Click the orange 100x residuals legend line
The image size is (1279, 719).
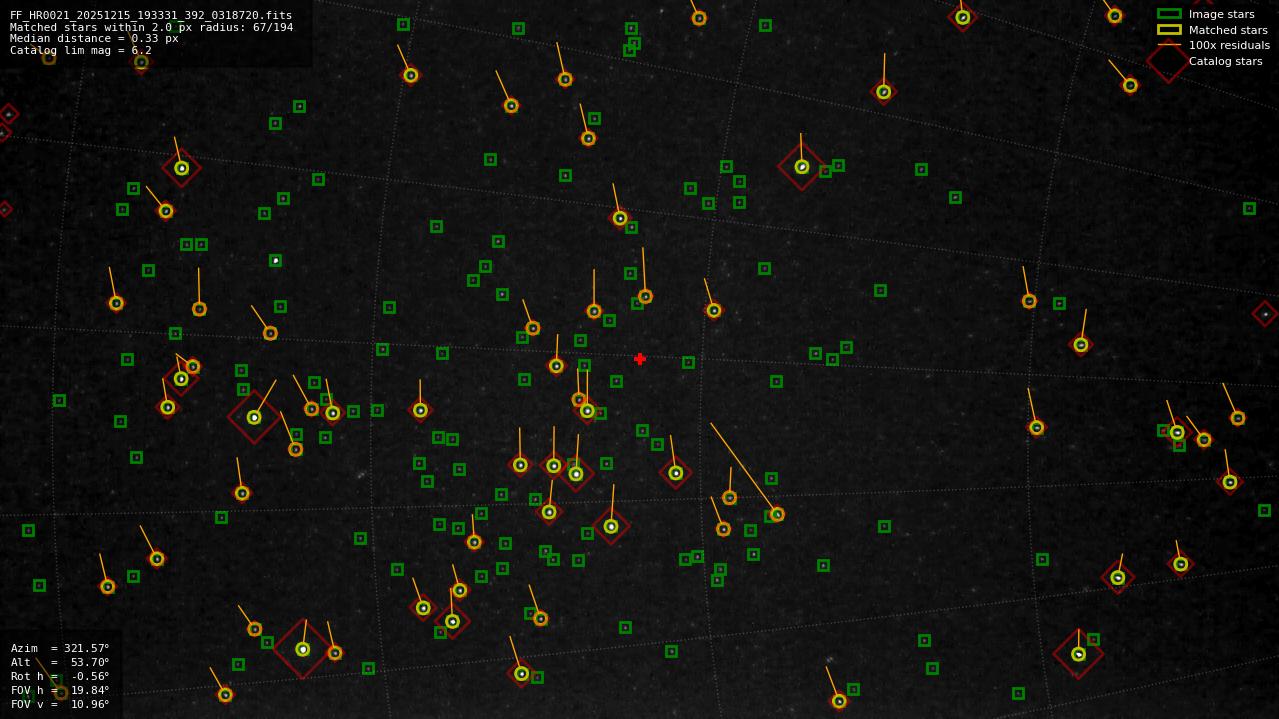(1169, 45)
